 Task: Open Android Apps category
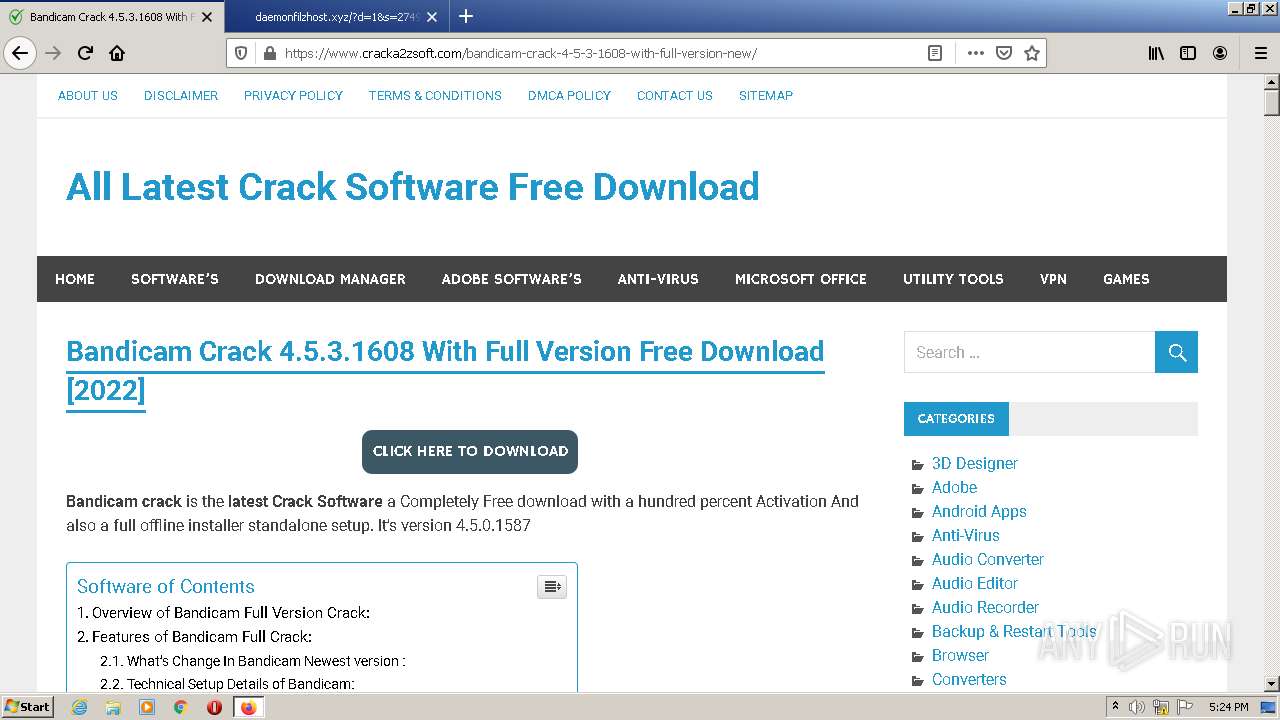pos(979,511)
